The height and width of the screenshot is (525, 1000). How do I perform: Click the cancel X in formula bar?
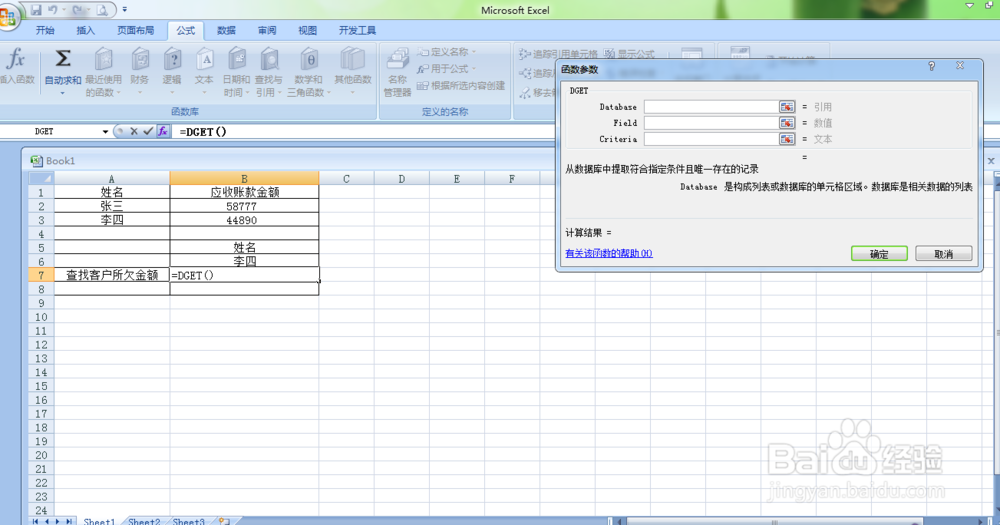134,131
